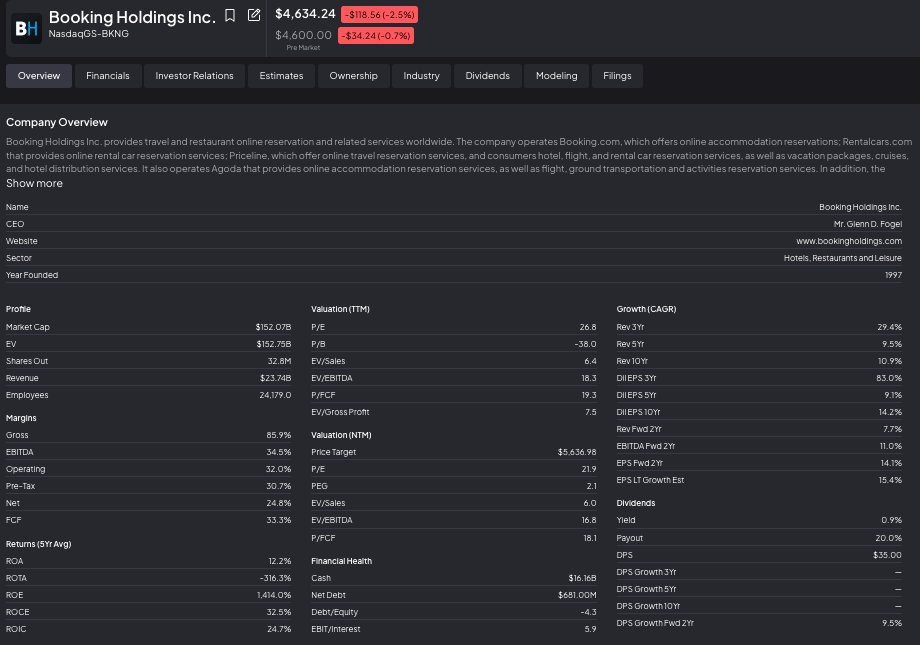Click Shares Out value 32.8M
Image resolution: width=920 pixels, height=645 pixels.
click(x=279, y=361)
